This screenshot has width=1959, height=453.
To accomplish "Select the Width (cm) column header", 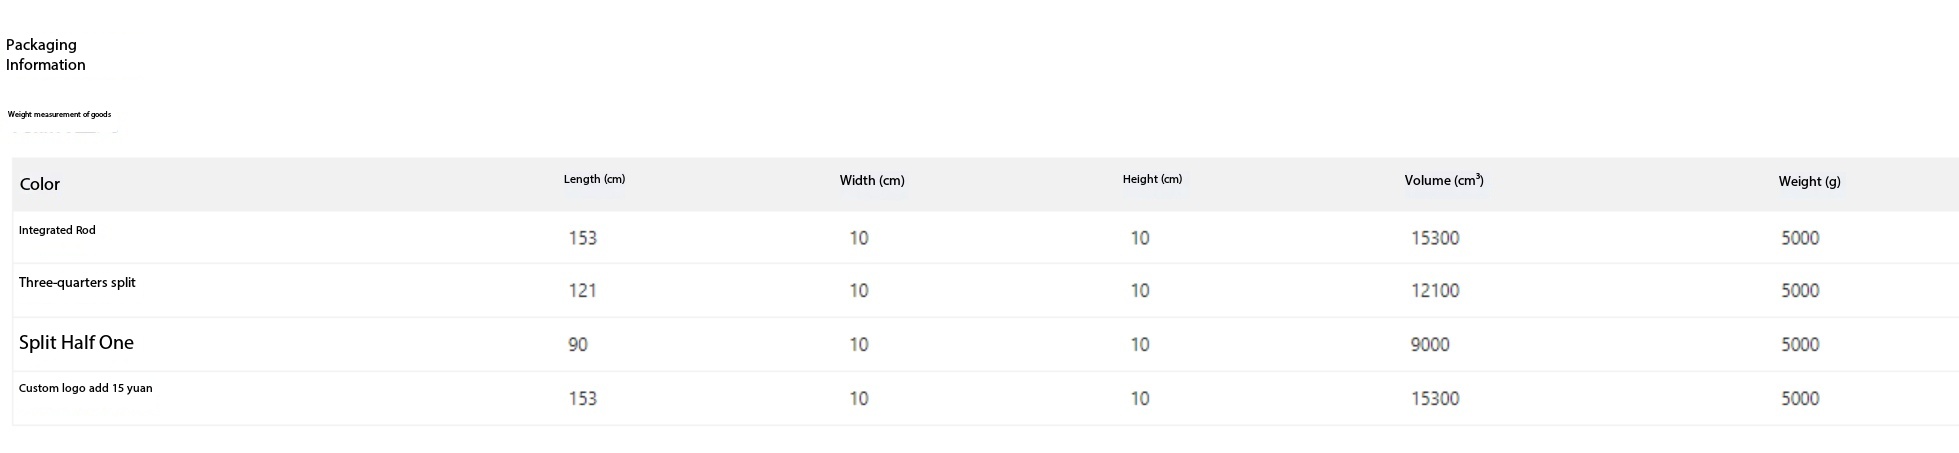I will pyautogui.click(x=872, y=181).
